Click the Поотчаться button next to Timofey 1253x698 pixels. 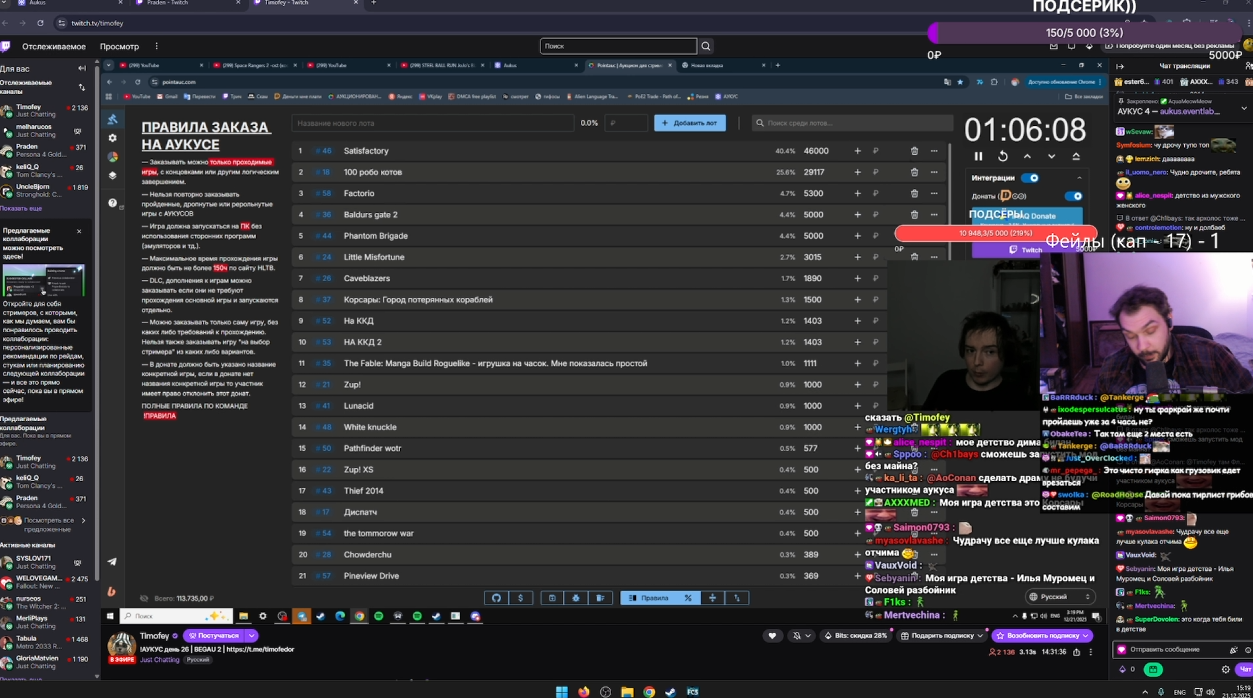click(x=214, y=636)
